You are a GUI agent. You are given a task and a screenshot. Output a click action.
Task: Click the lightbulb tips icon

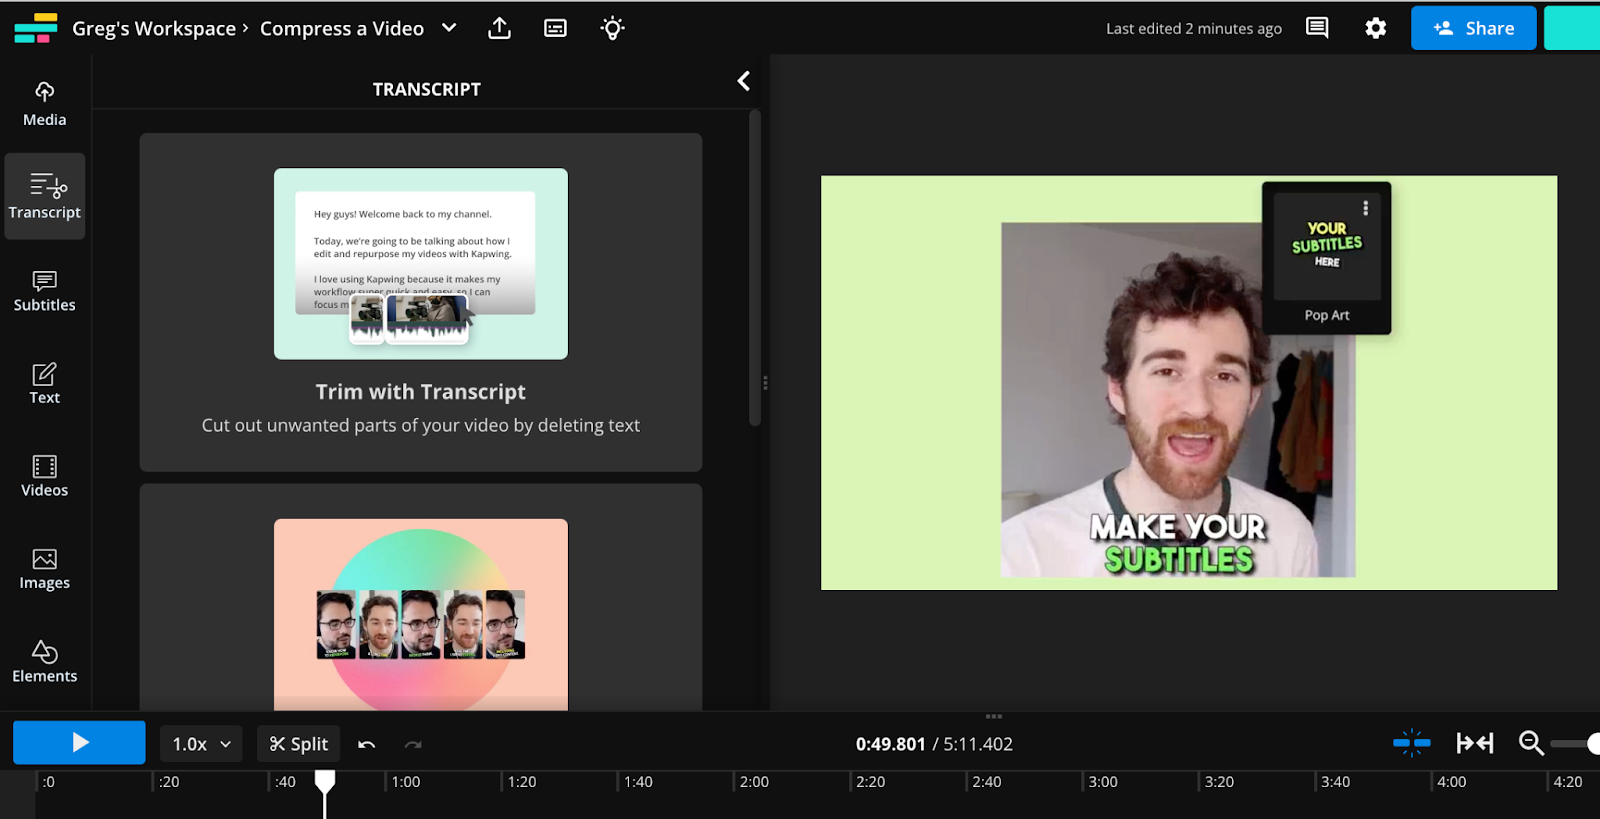[612, 28]
